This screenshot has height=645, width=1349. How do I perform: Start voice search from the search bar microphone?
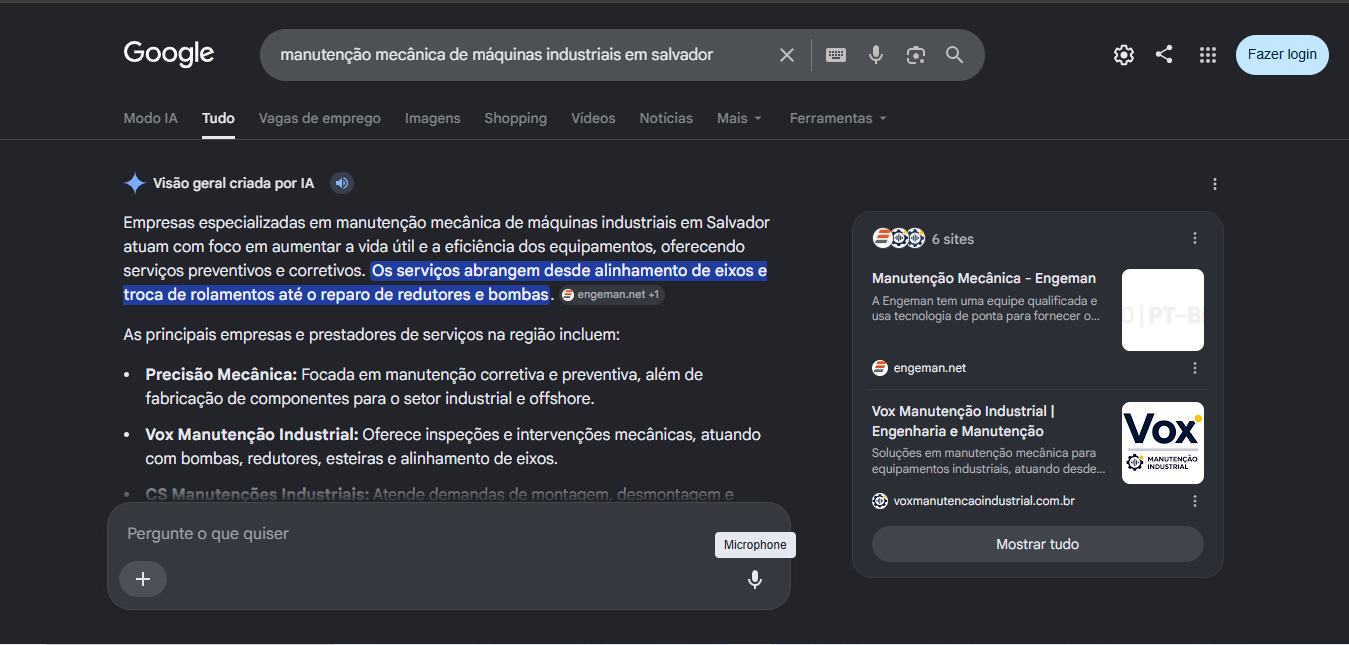[x=876, y=55]
